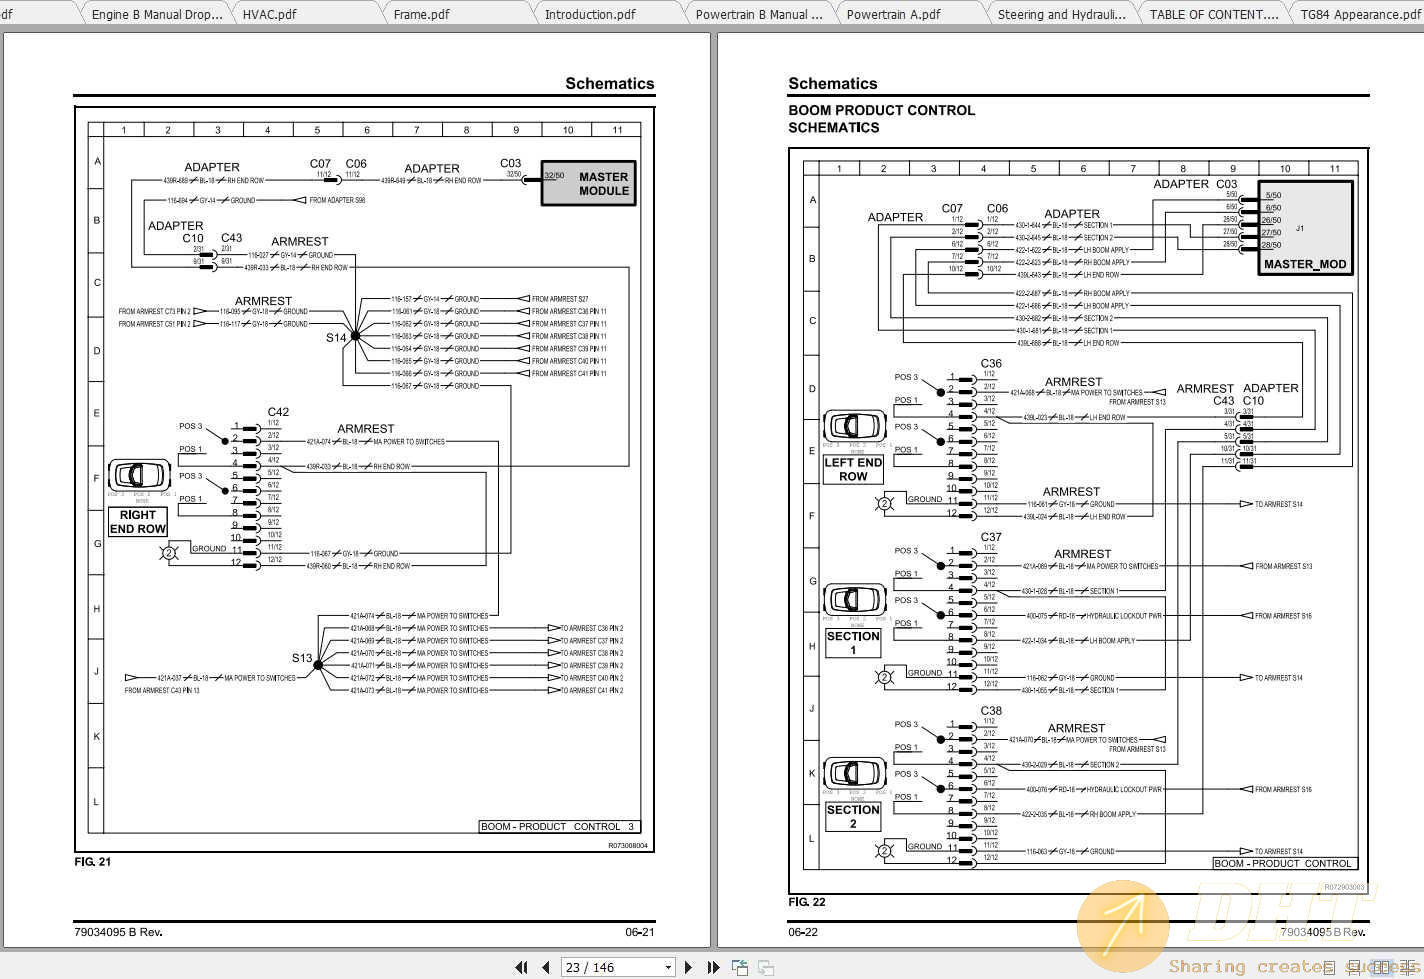
Task: Click the 79034095 B Rev. footer on left page
Action: coord(118,932)
